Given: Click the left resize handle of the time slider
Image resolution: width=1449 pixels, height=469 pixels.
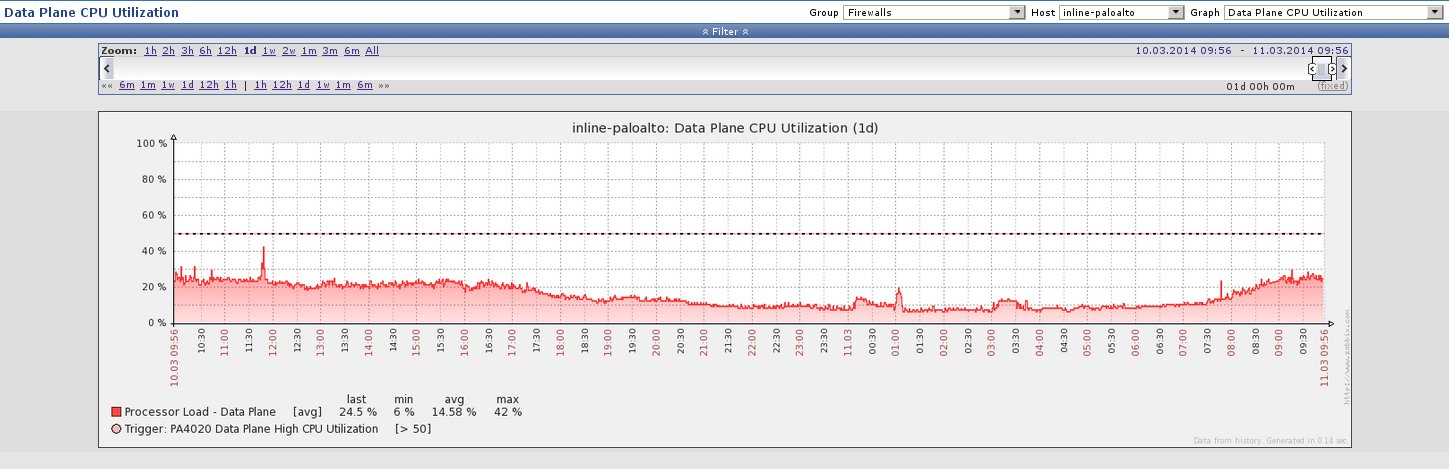Looking at the screenshot, I should click(x=1312, y=69).
